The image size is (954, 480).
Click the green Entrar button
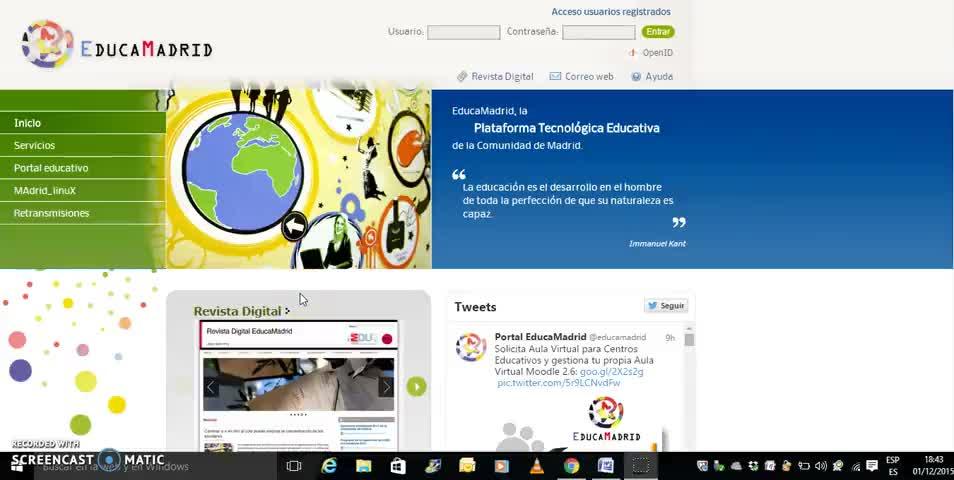coord(658,32)
